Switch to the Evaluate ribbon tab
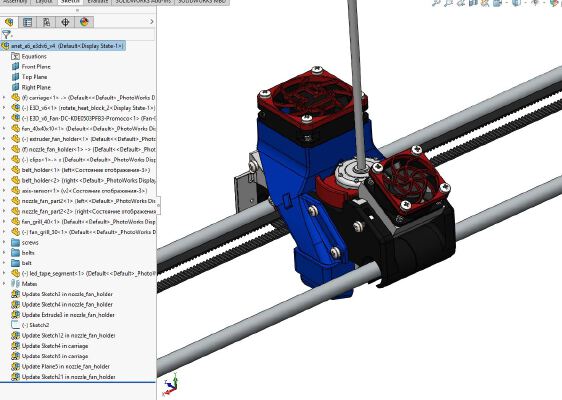 click(97, 2)
